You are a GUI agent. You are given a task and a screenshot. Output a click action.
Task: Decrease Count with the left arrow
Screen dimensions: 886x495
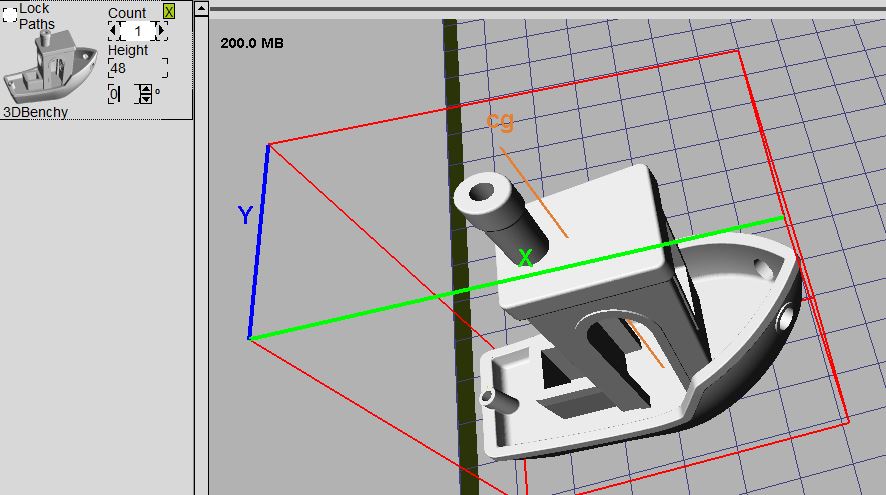pos(114,31)
